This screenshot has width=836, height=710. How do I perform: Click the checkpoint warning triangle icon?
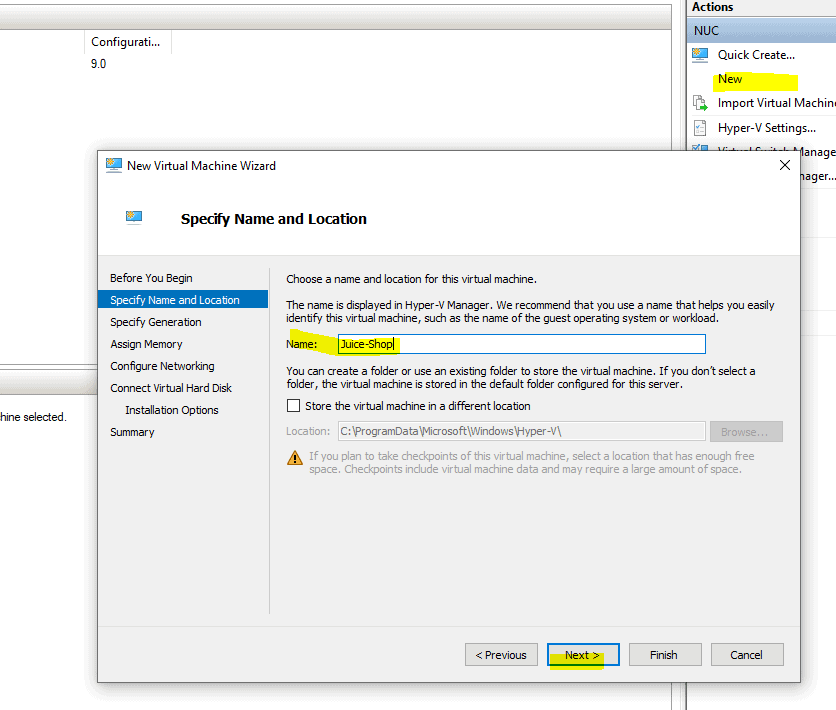[295, 458]
